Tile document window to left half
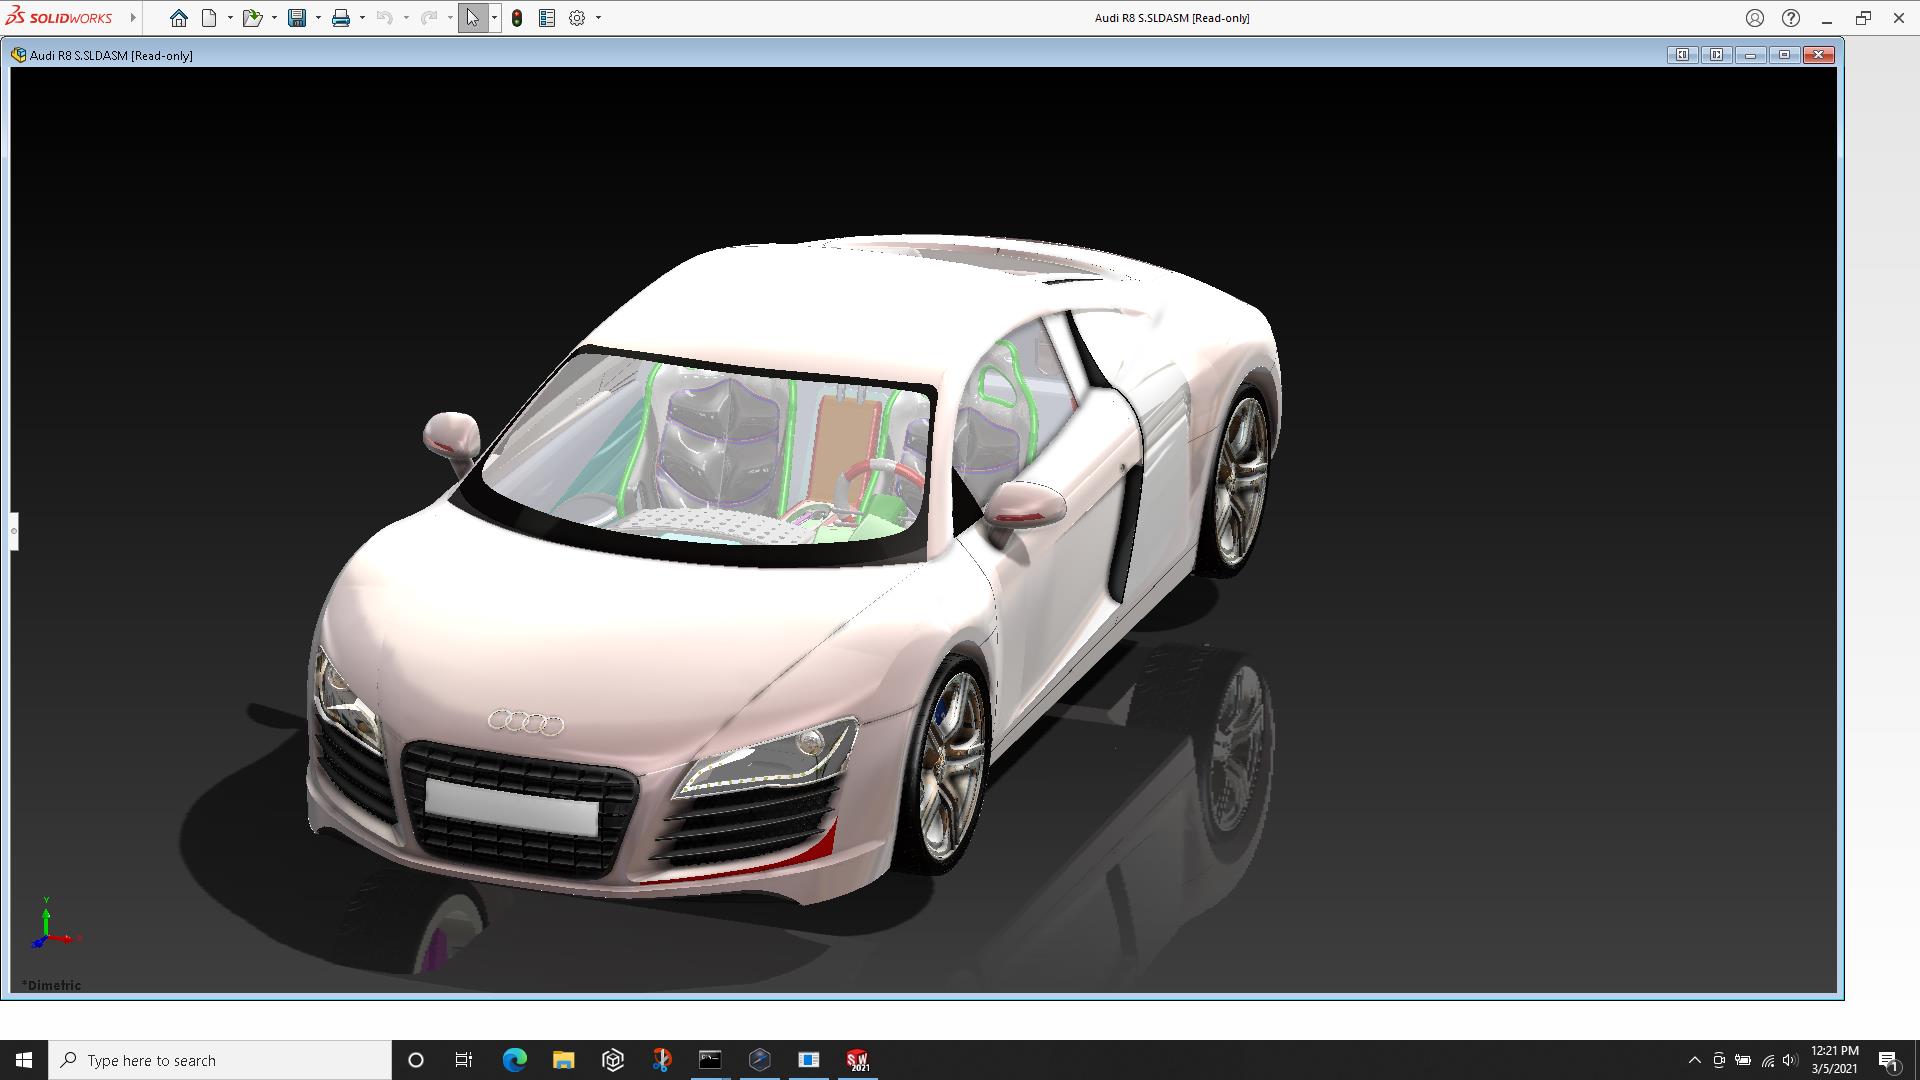 click(x=1682, y=55)
